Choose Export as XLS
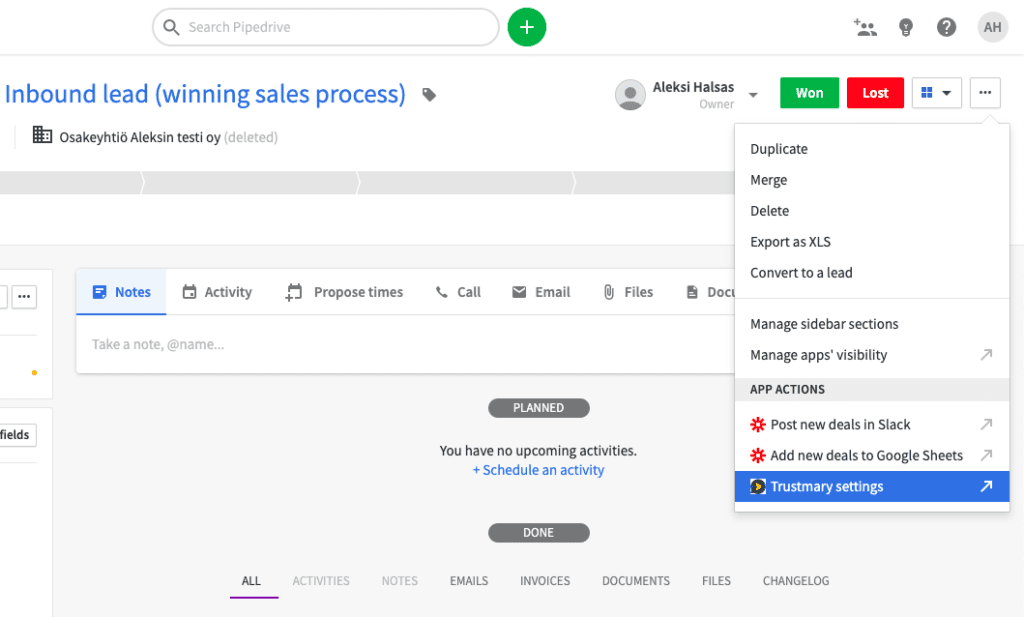 (872, 242)
